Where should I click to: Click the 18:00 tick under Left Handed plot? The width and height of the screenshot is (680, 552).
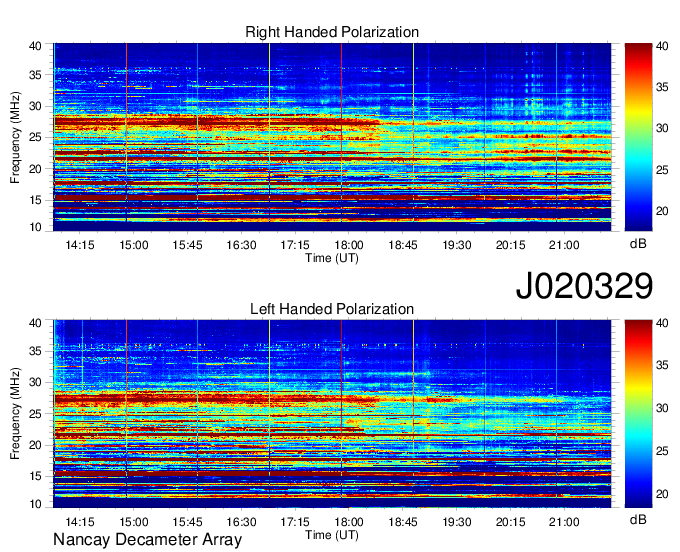point(349,522)
